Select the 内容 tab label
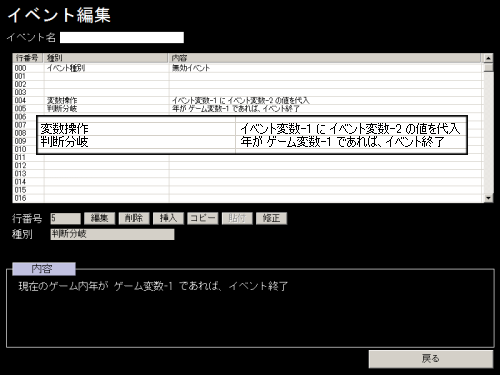The image size is (500, 375). [44, 269]
